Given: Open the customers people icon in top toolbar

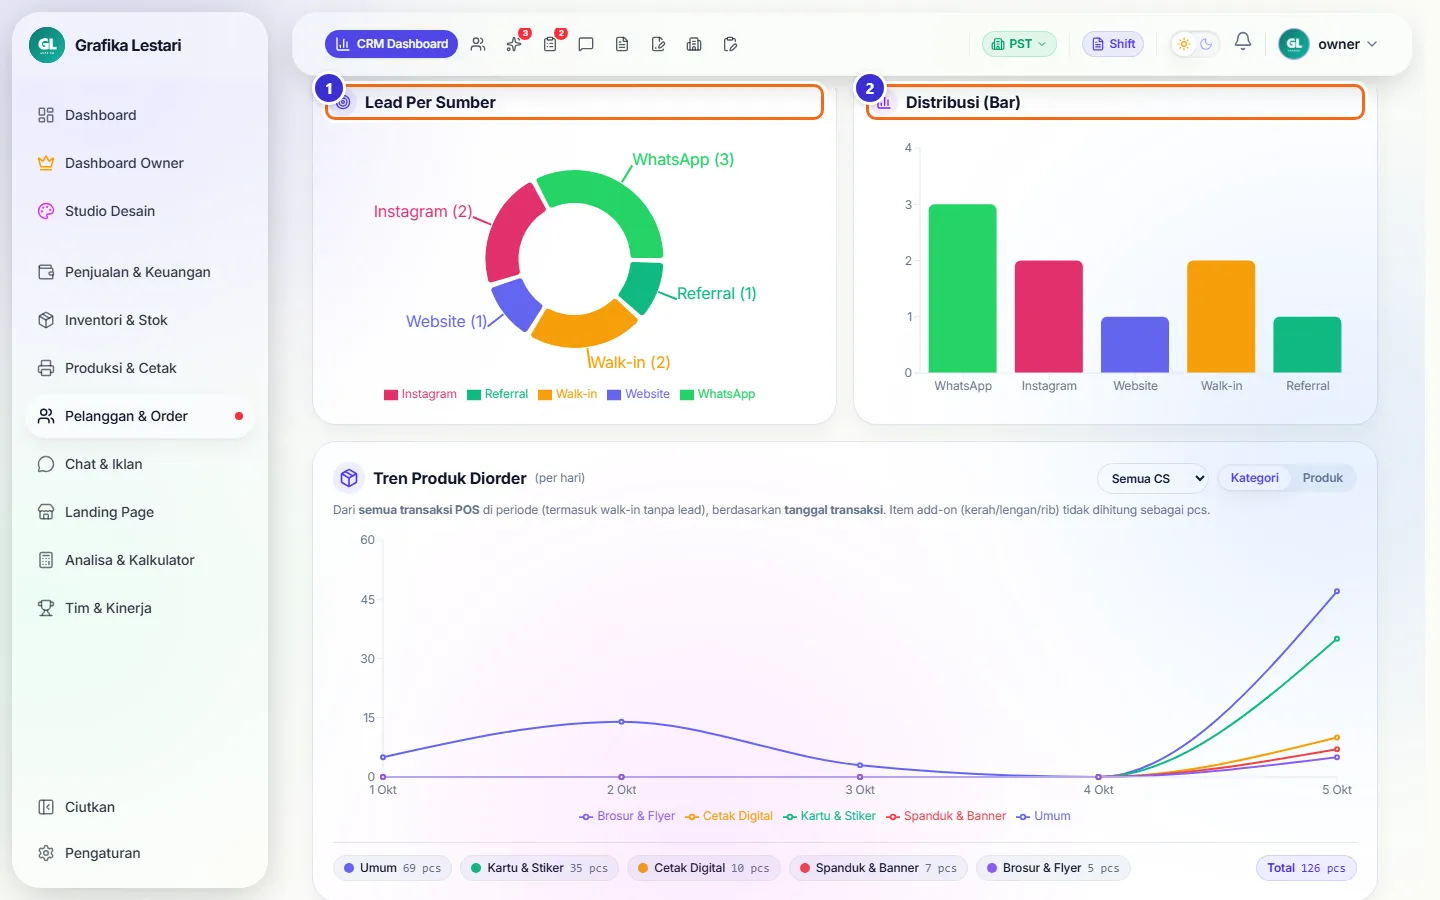Looking at the screenshot, I should pyautogui.click(x=478, y=44).
